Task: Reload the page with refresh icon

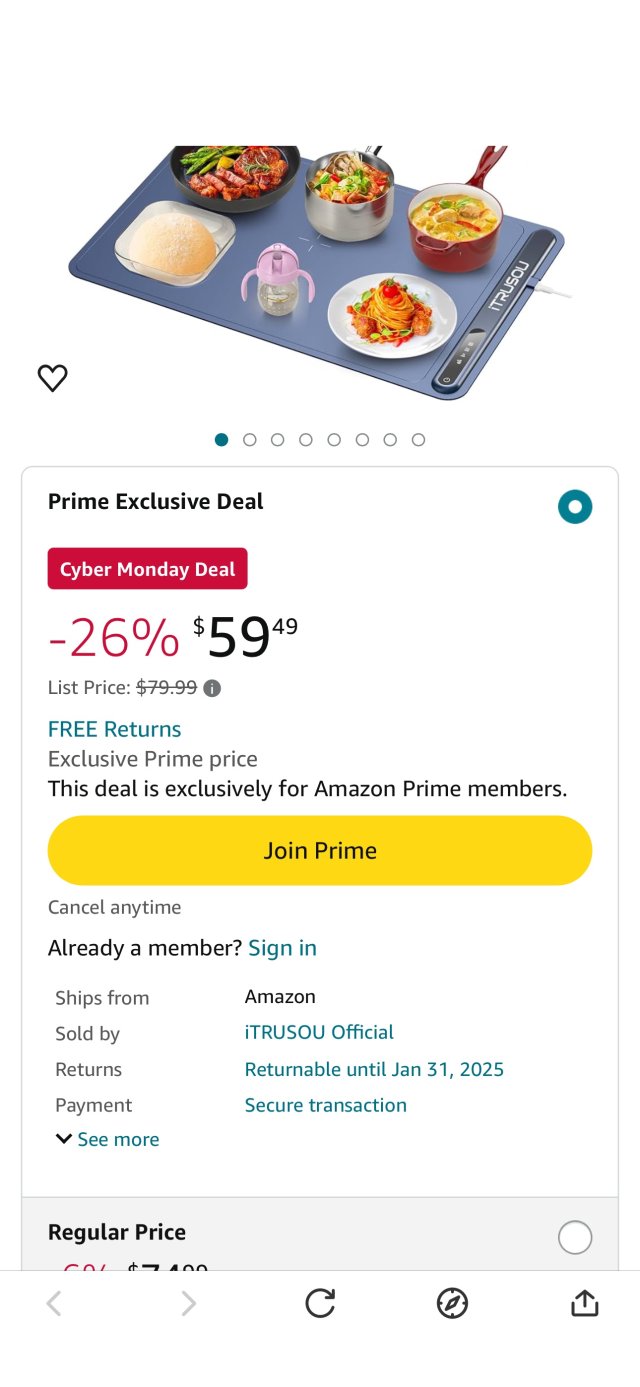Action: click(x=320, y=1303)
